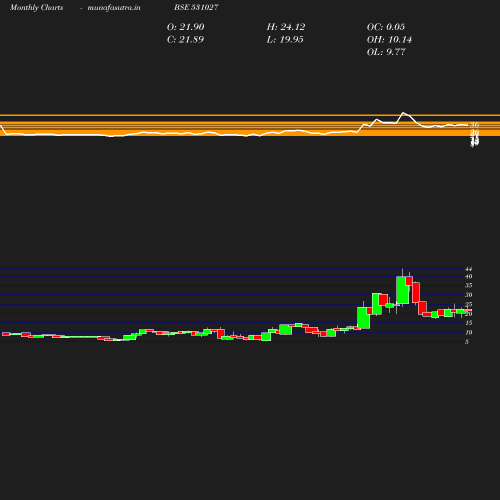500x500 pixels.
Task: Click the "Monthly Charts" title text
Action: [36, 8]
